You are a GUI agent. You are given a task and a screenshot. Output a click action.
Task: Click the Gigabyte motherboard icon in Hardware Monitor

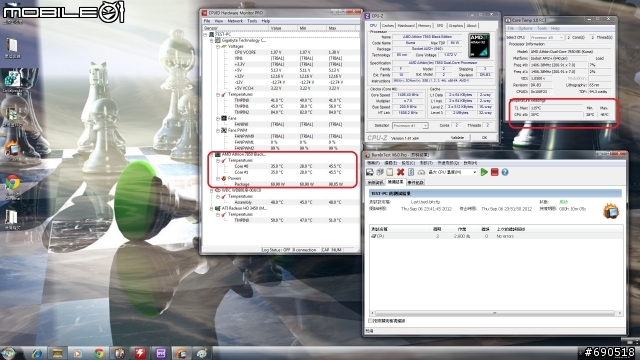click(x=218, y=40)
